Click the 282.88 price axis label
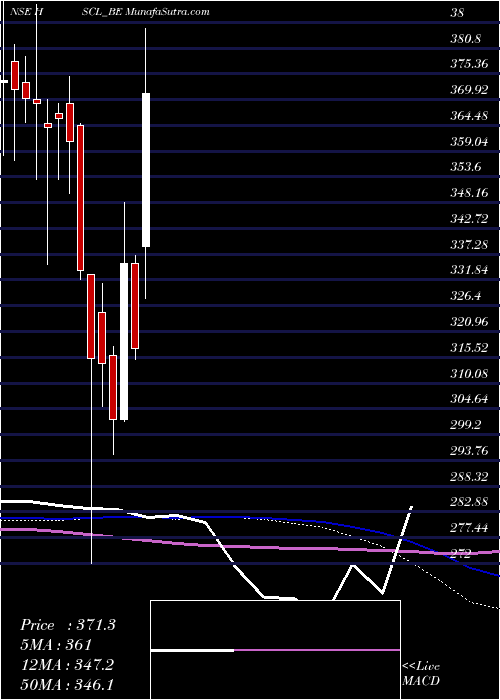The width and height of the screenshot is (500, 700). (469, 503)
